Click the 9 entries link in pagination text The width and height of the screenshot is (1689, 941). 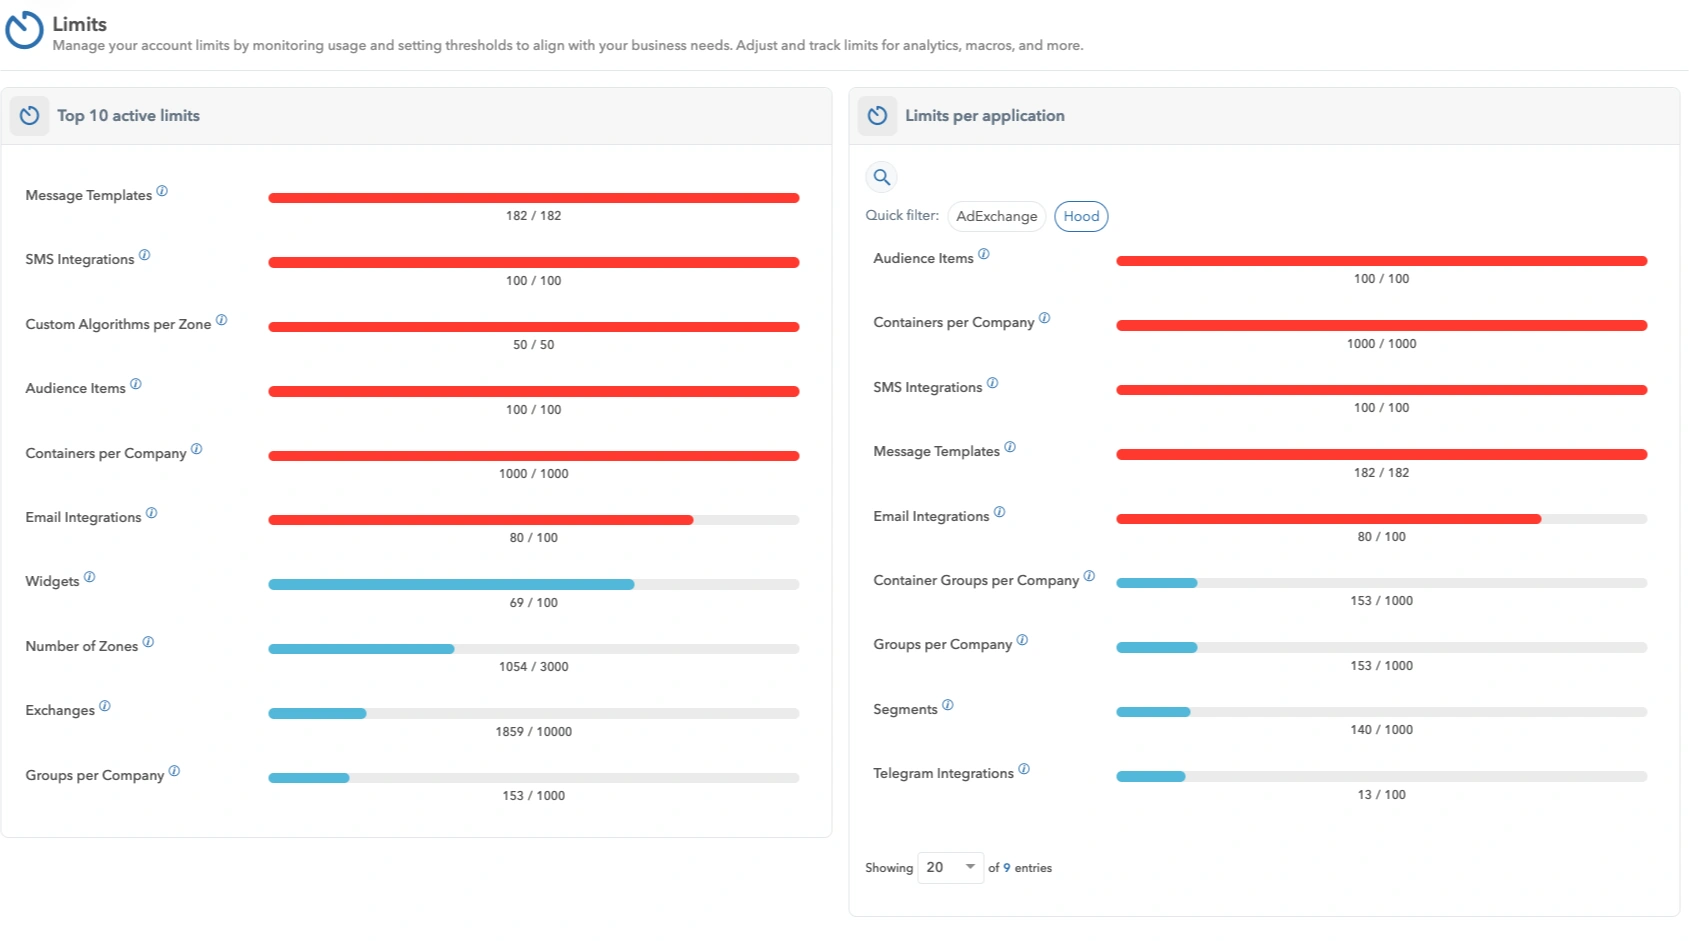tap(1006, 867)
